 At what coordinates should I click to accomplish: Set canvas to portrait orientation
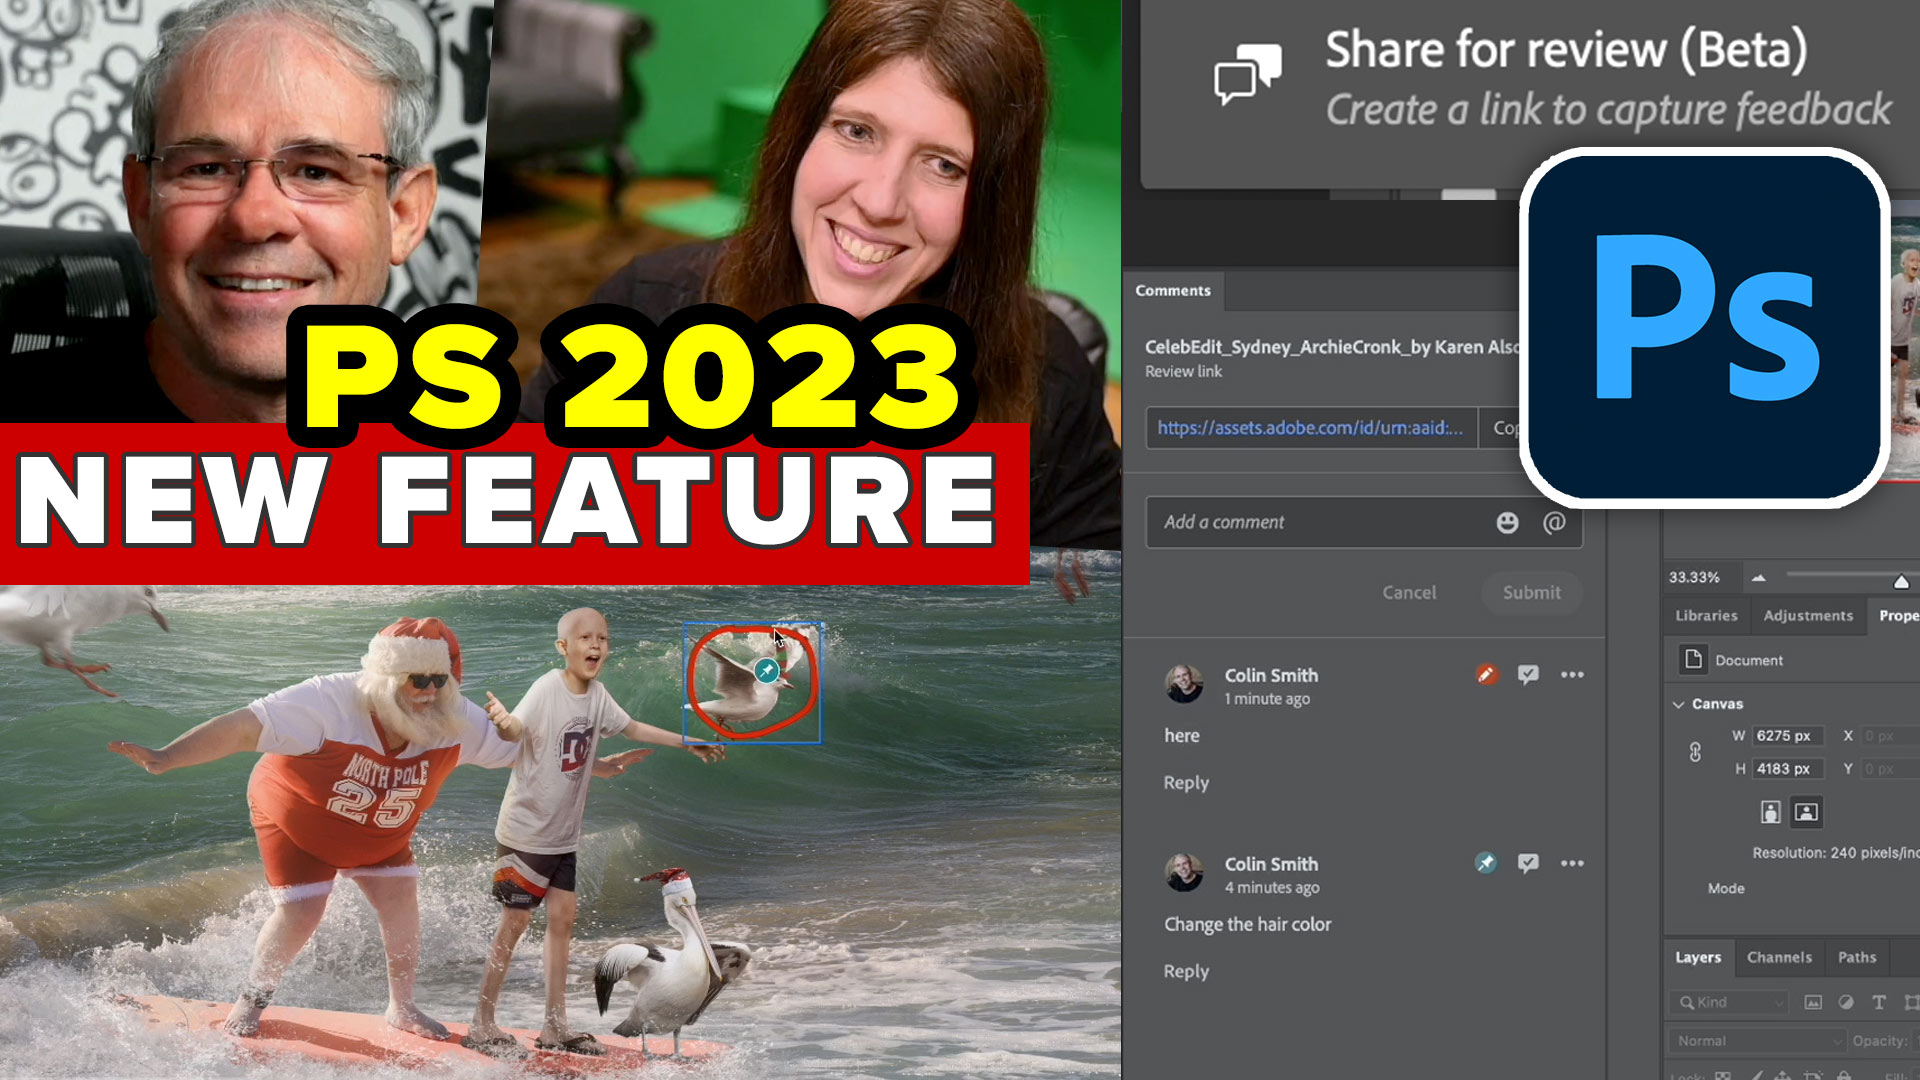coord(1770,812)
